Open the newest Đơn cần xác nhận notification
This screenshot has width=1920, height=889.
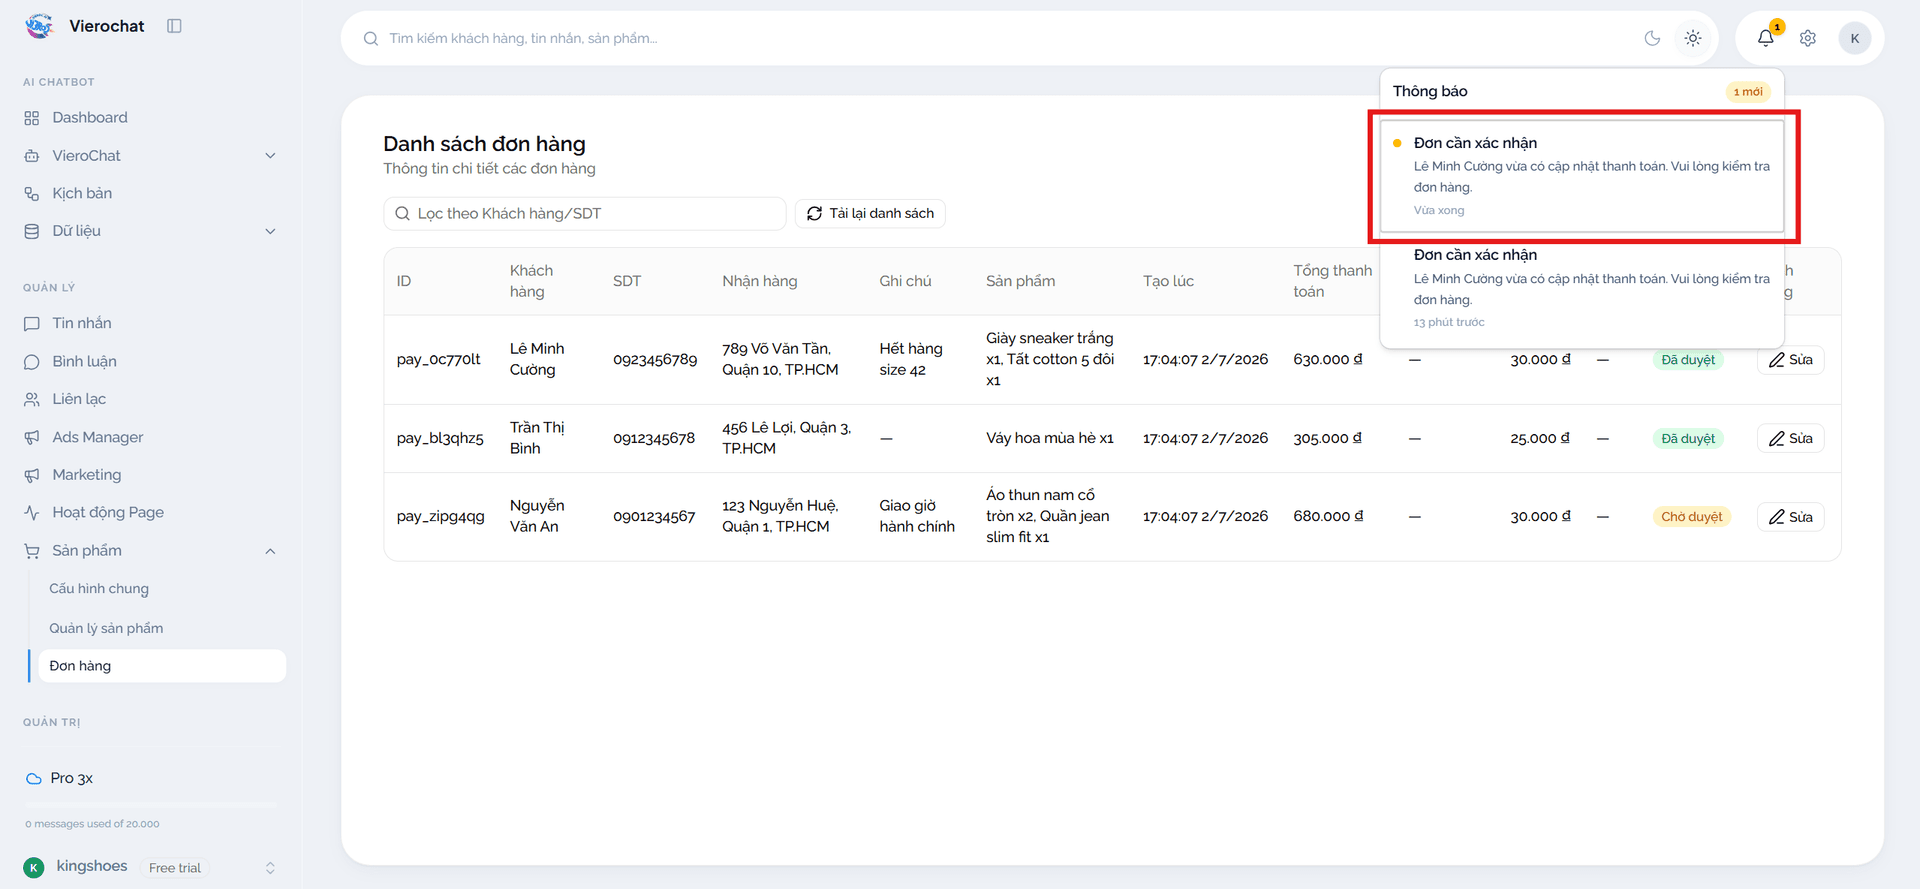point(1582,176)
